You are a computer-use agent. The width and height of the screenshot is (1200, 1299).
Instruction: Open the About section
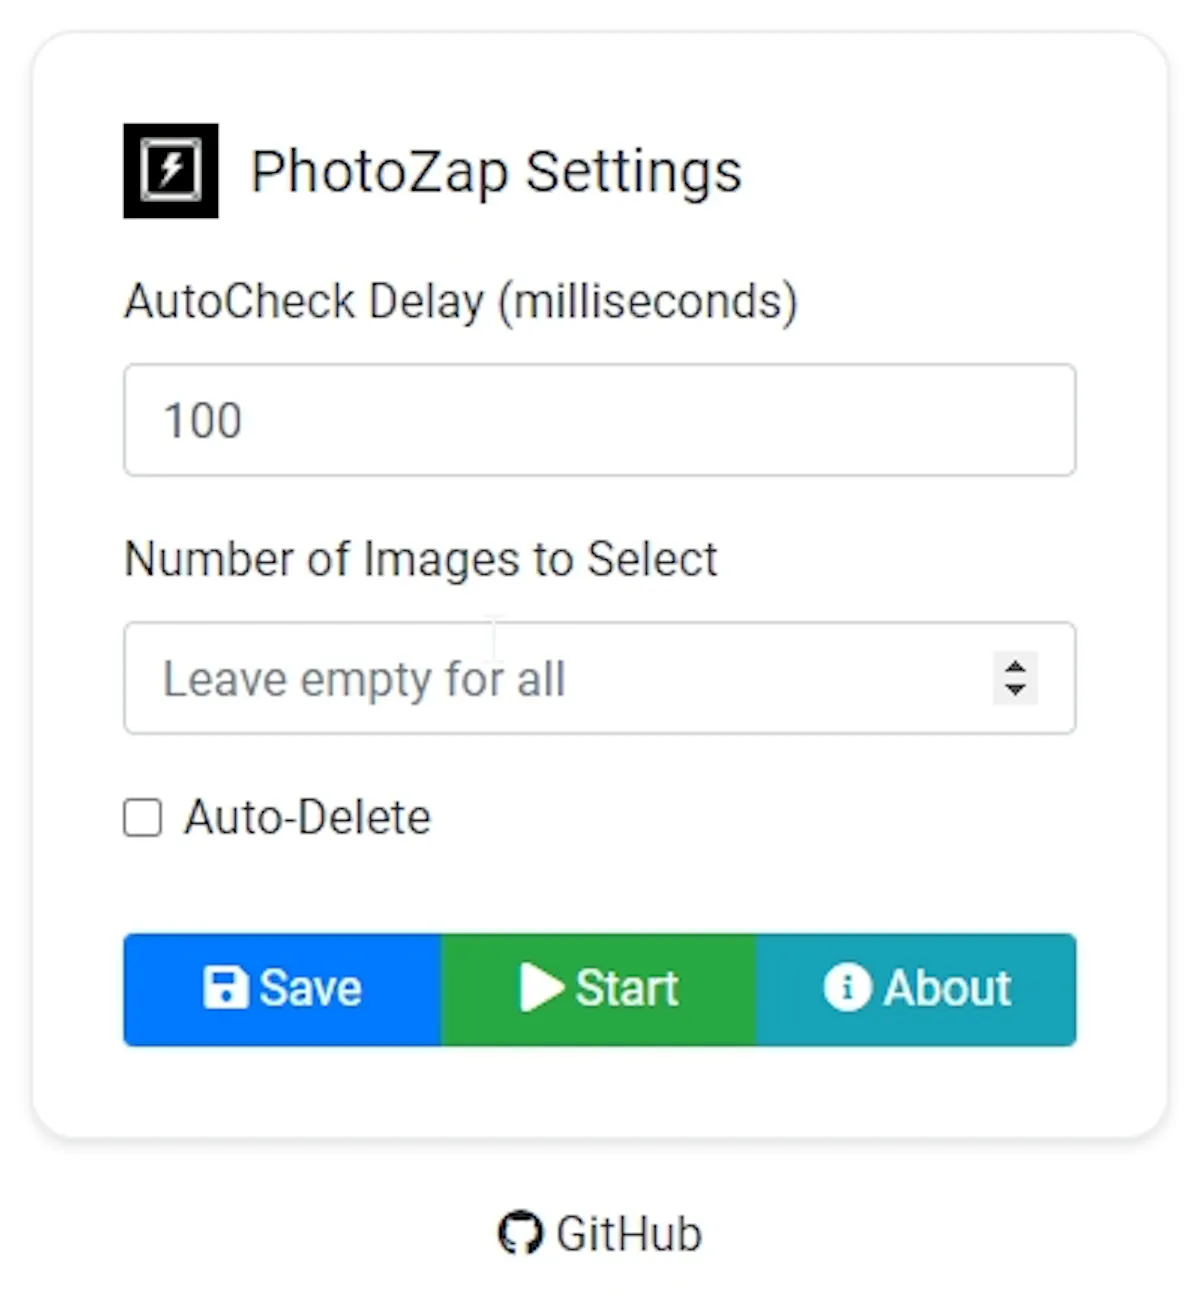916,990
